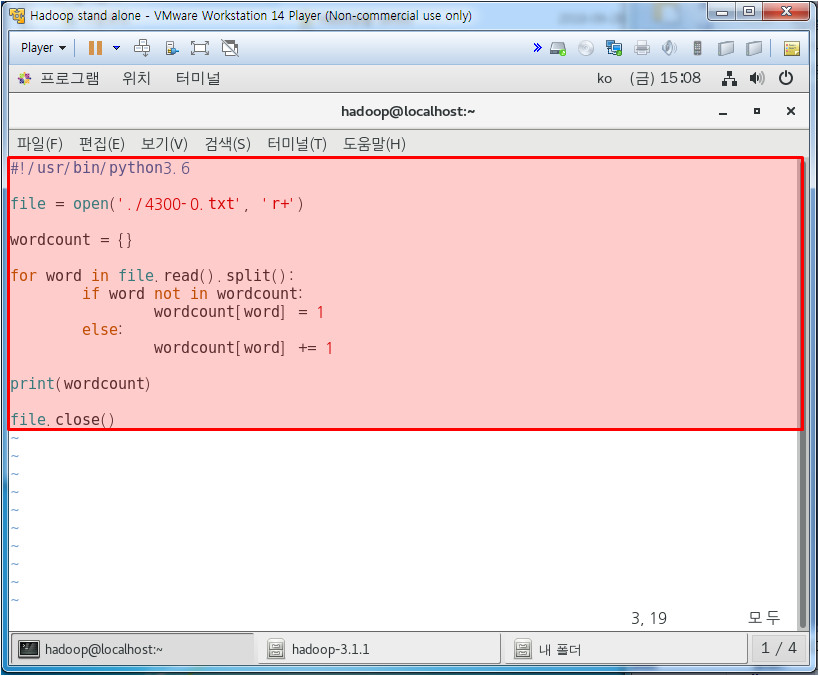This screenshot has height=676, width=819.
Task: Open the 파일(F) menu
Action: coord(40,144)
